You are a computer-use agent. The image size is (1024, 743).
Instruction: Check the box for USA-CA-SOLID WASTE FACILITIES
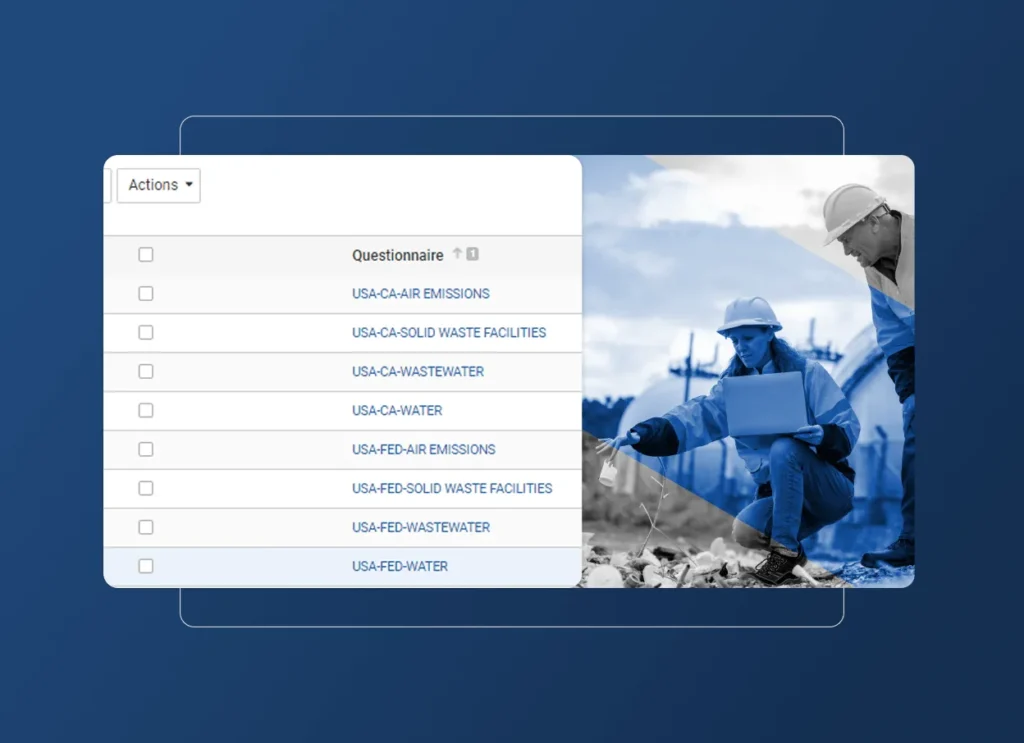tap(146, 332)
